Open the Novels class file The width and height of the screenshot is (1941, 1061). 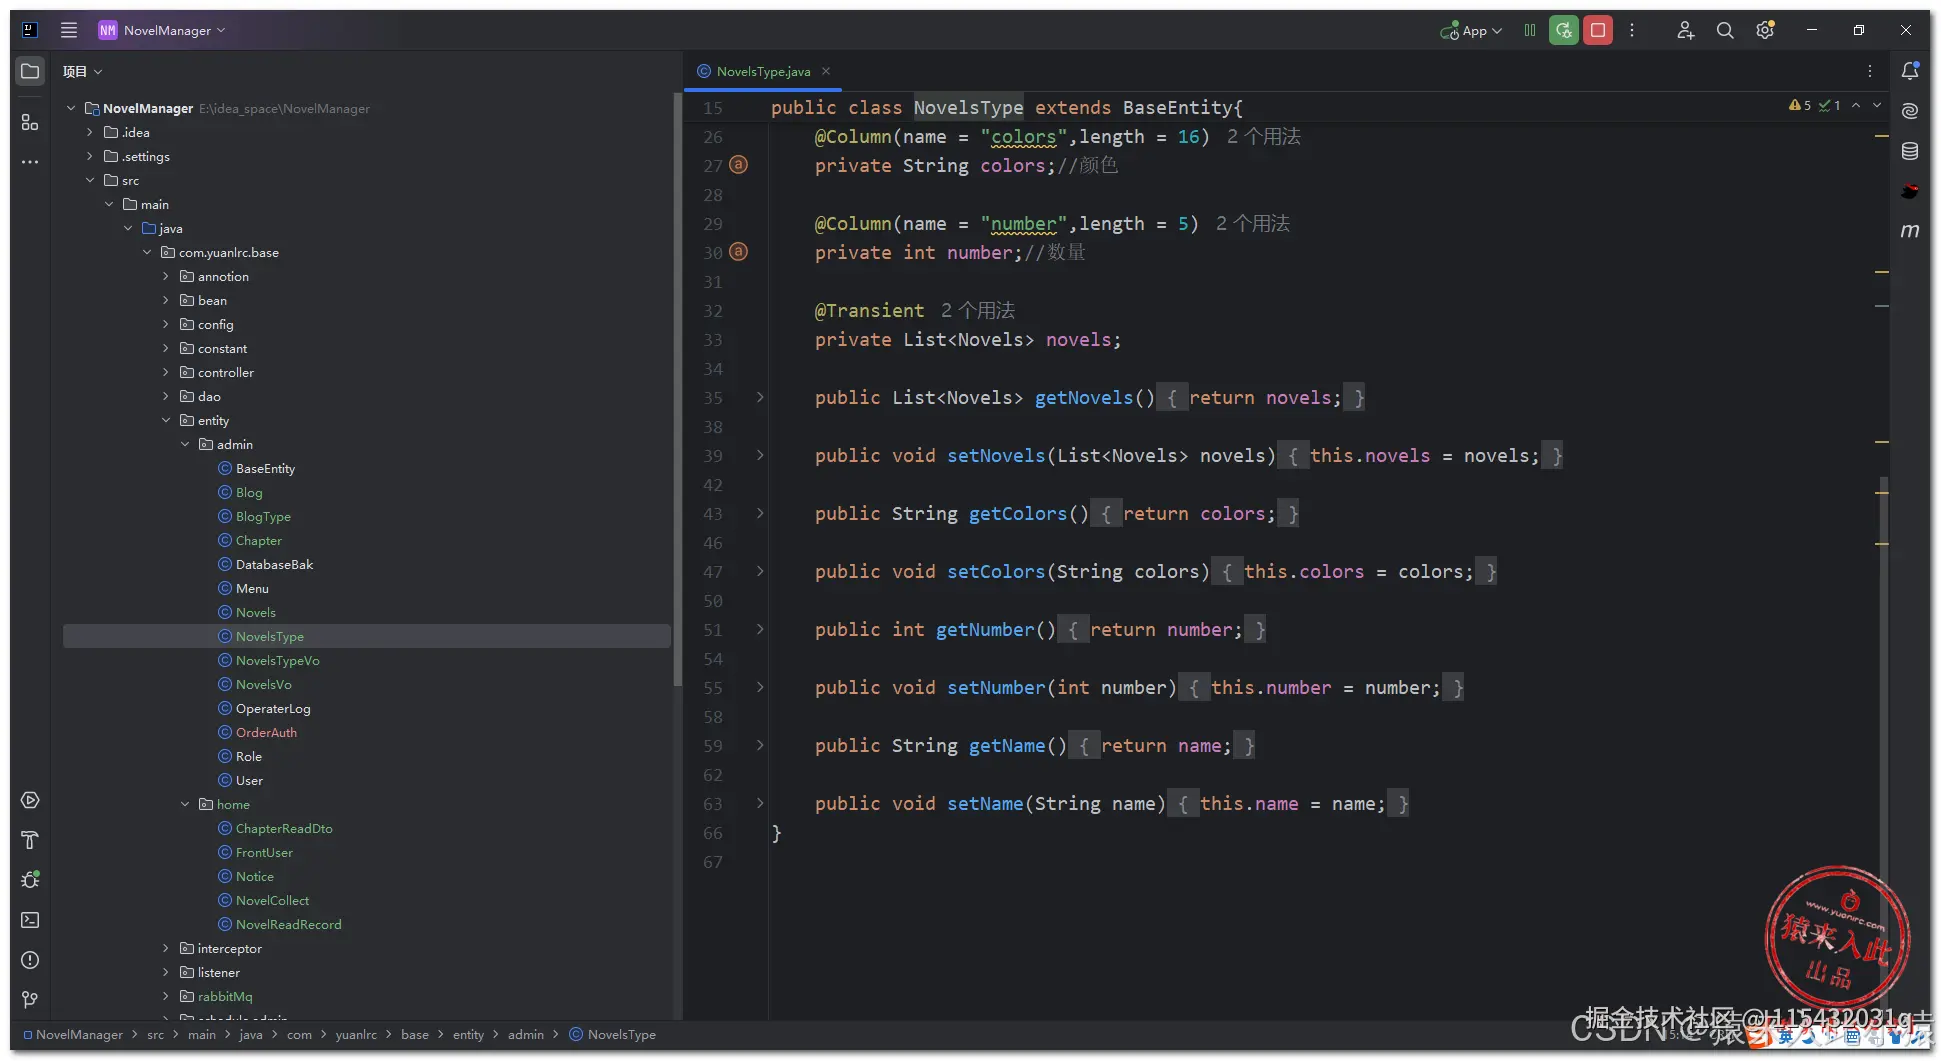click(255, 612)
